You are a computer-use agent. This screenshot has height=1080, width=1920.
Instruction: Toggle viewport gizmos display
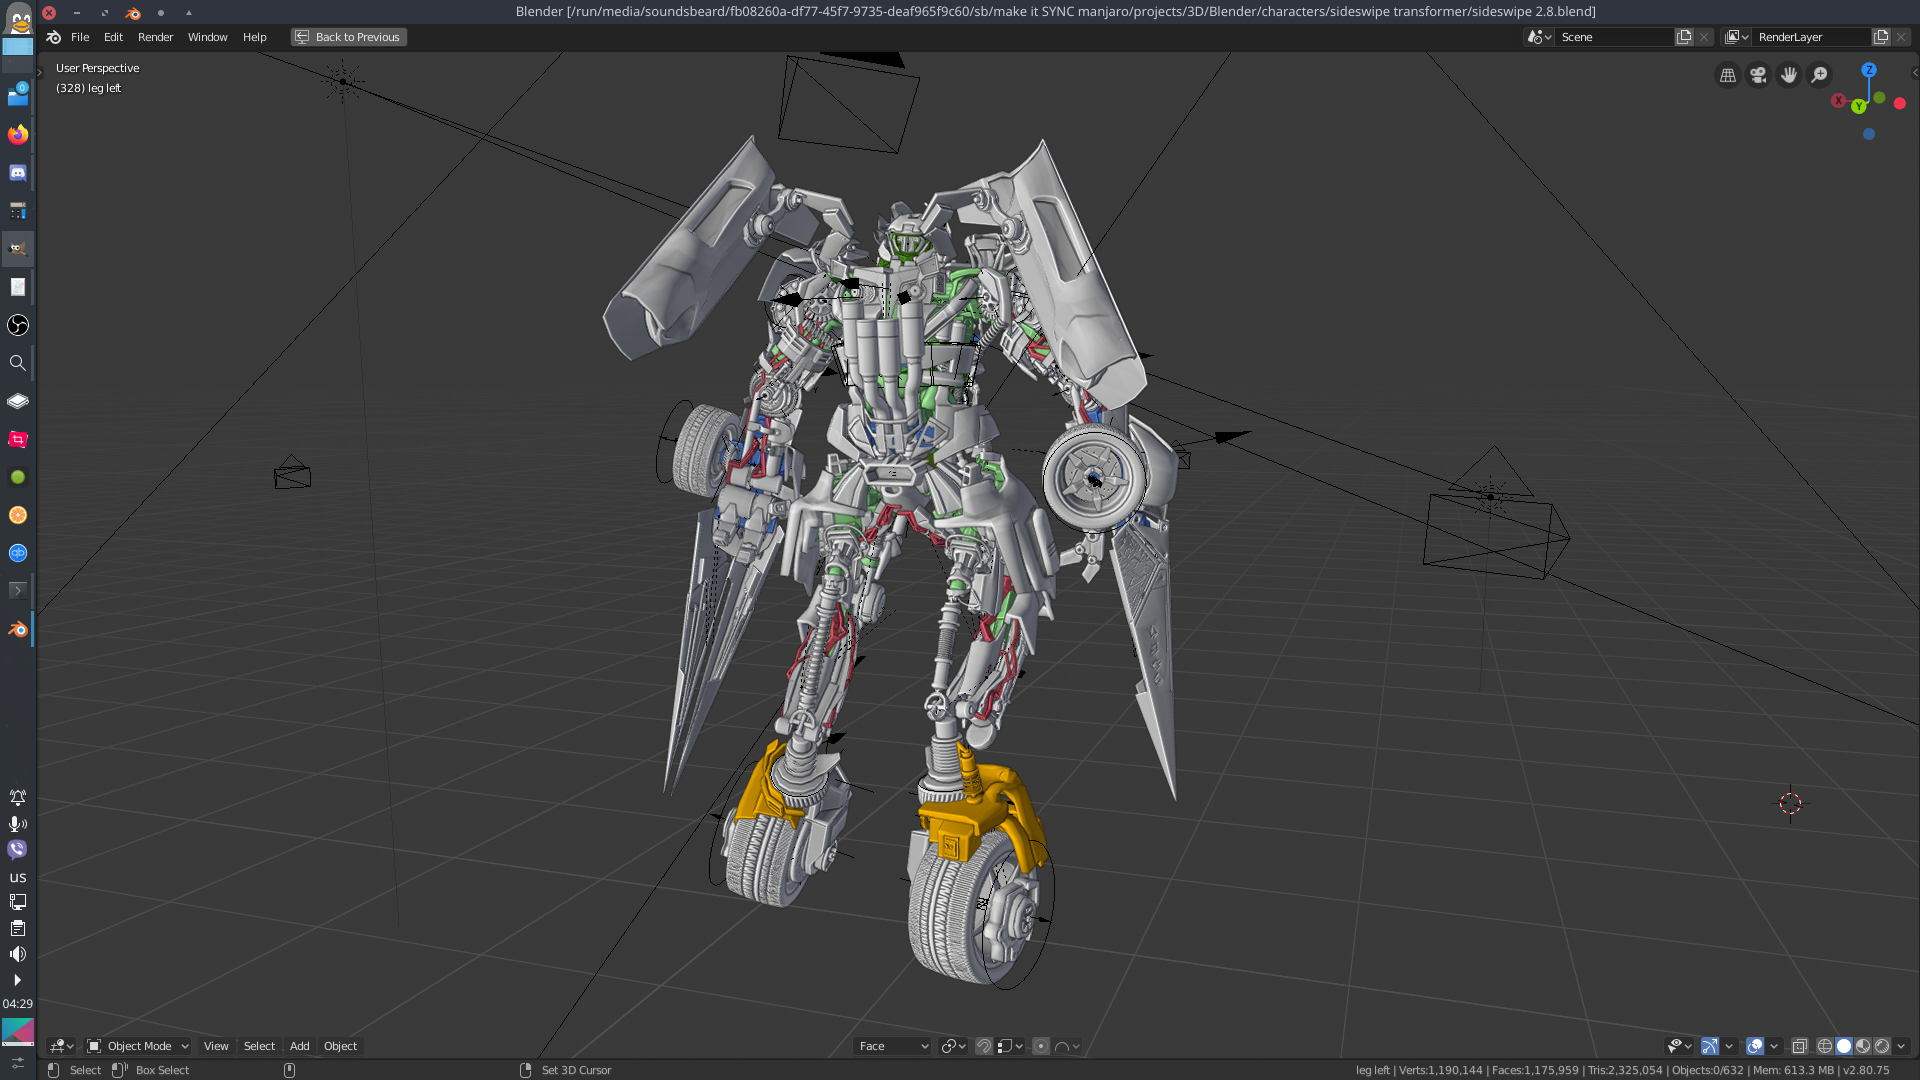[1710, 1046]
